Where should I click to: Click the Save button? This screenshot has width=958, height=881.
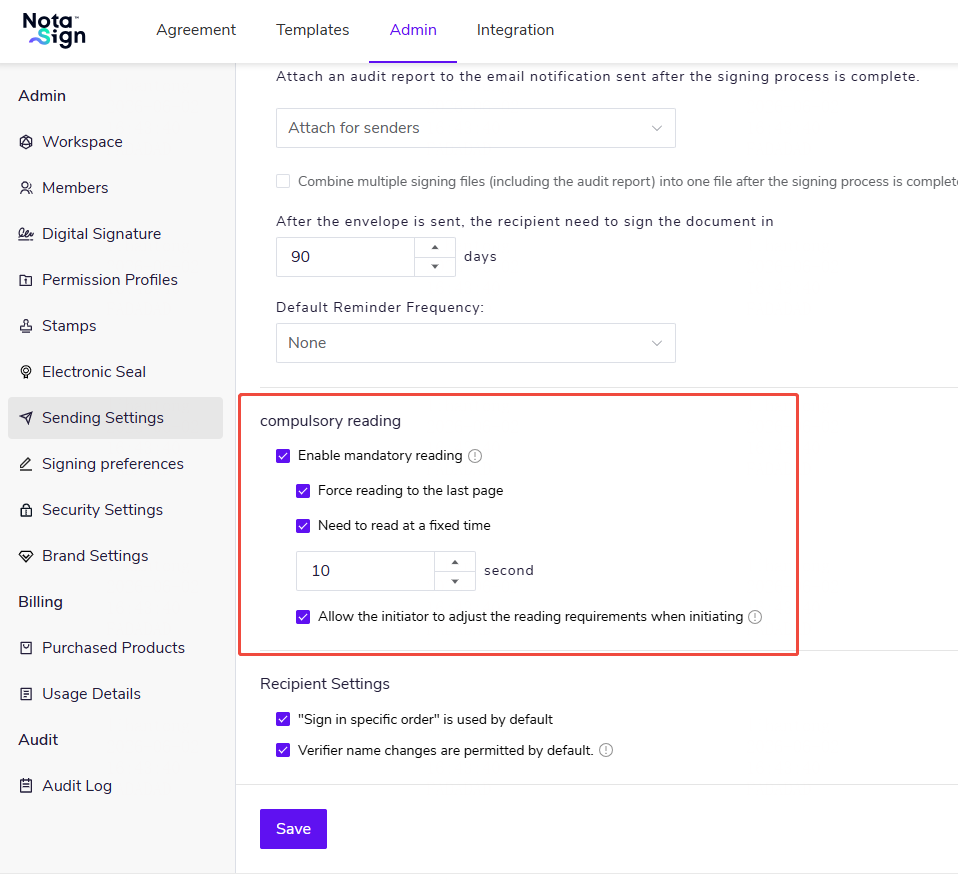[x=293, y=828]
